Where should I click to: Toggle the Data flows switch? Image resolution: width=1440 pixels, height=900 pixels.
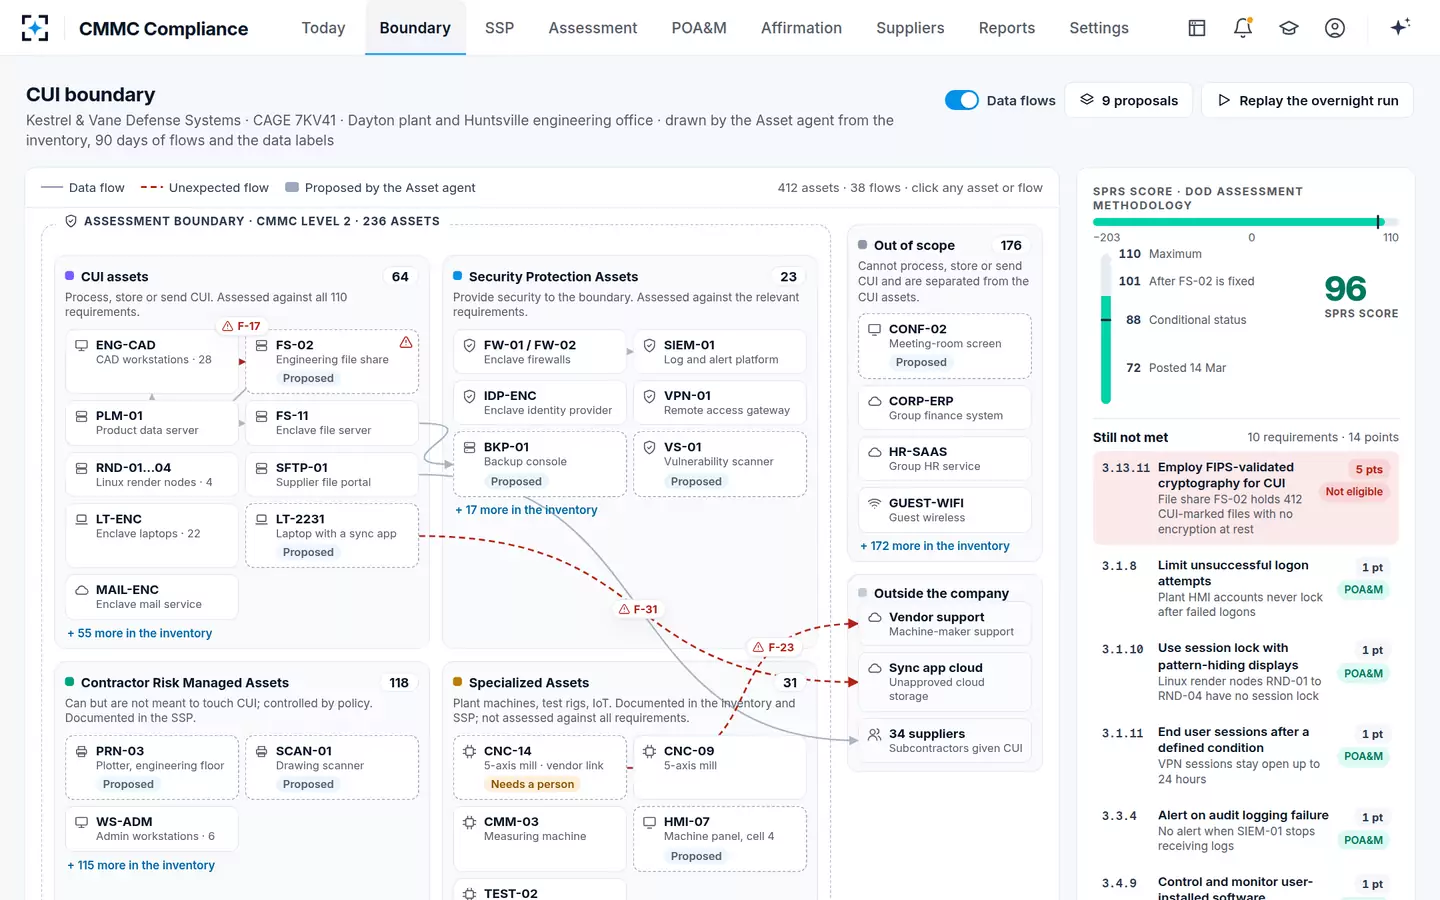962,100
